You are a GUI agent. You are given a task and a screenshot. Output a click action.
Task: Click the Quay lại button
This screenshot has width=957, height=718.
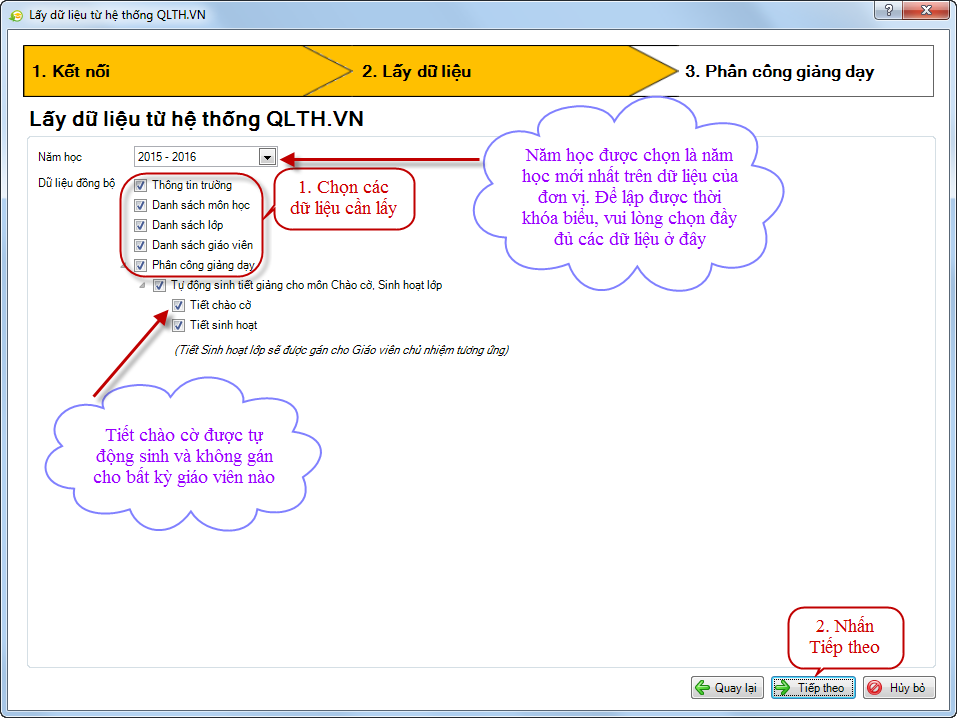(x=727, y=687)
